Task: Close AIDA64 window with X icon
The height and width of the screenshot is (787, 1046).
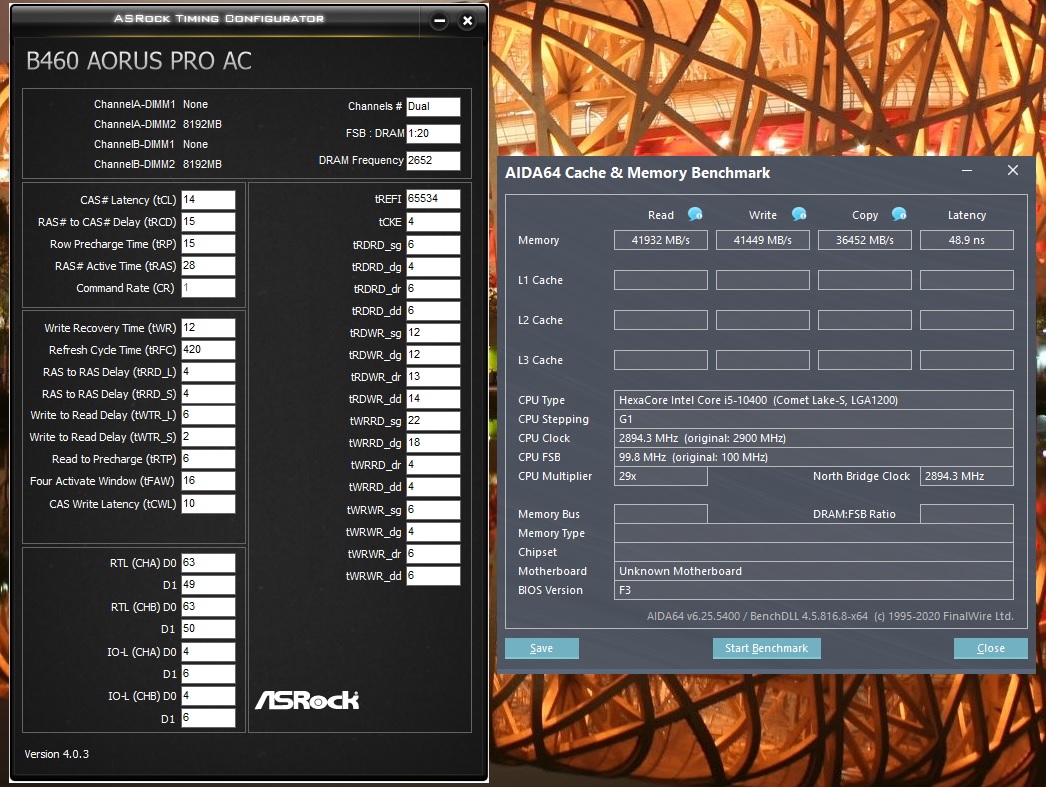Action: tap(1013, 170)
